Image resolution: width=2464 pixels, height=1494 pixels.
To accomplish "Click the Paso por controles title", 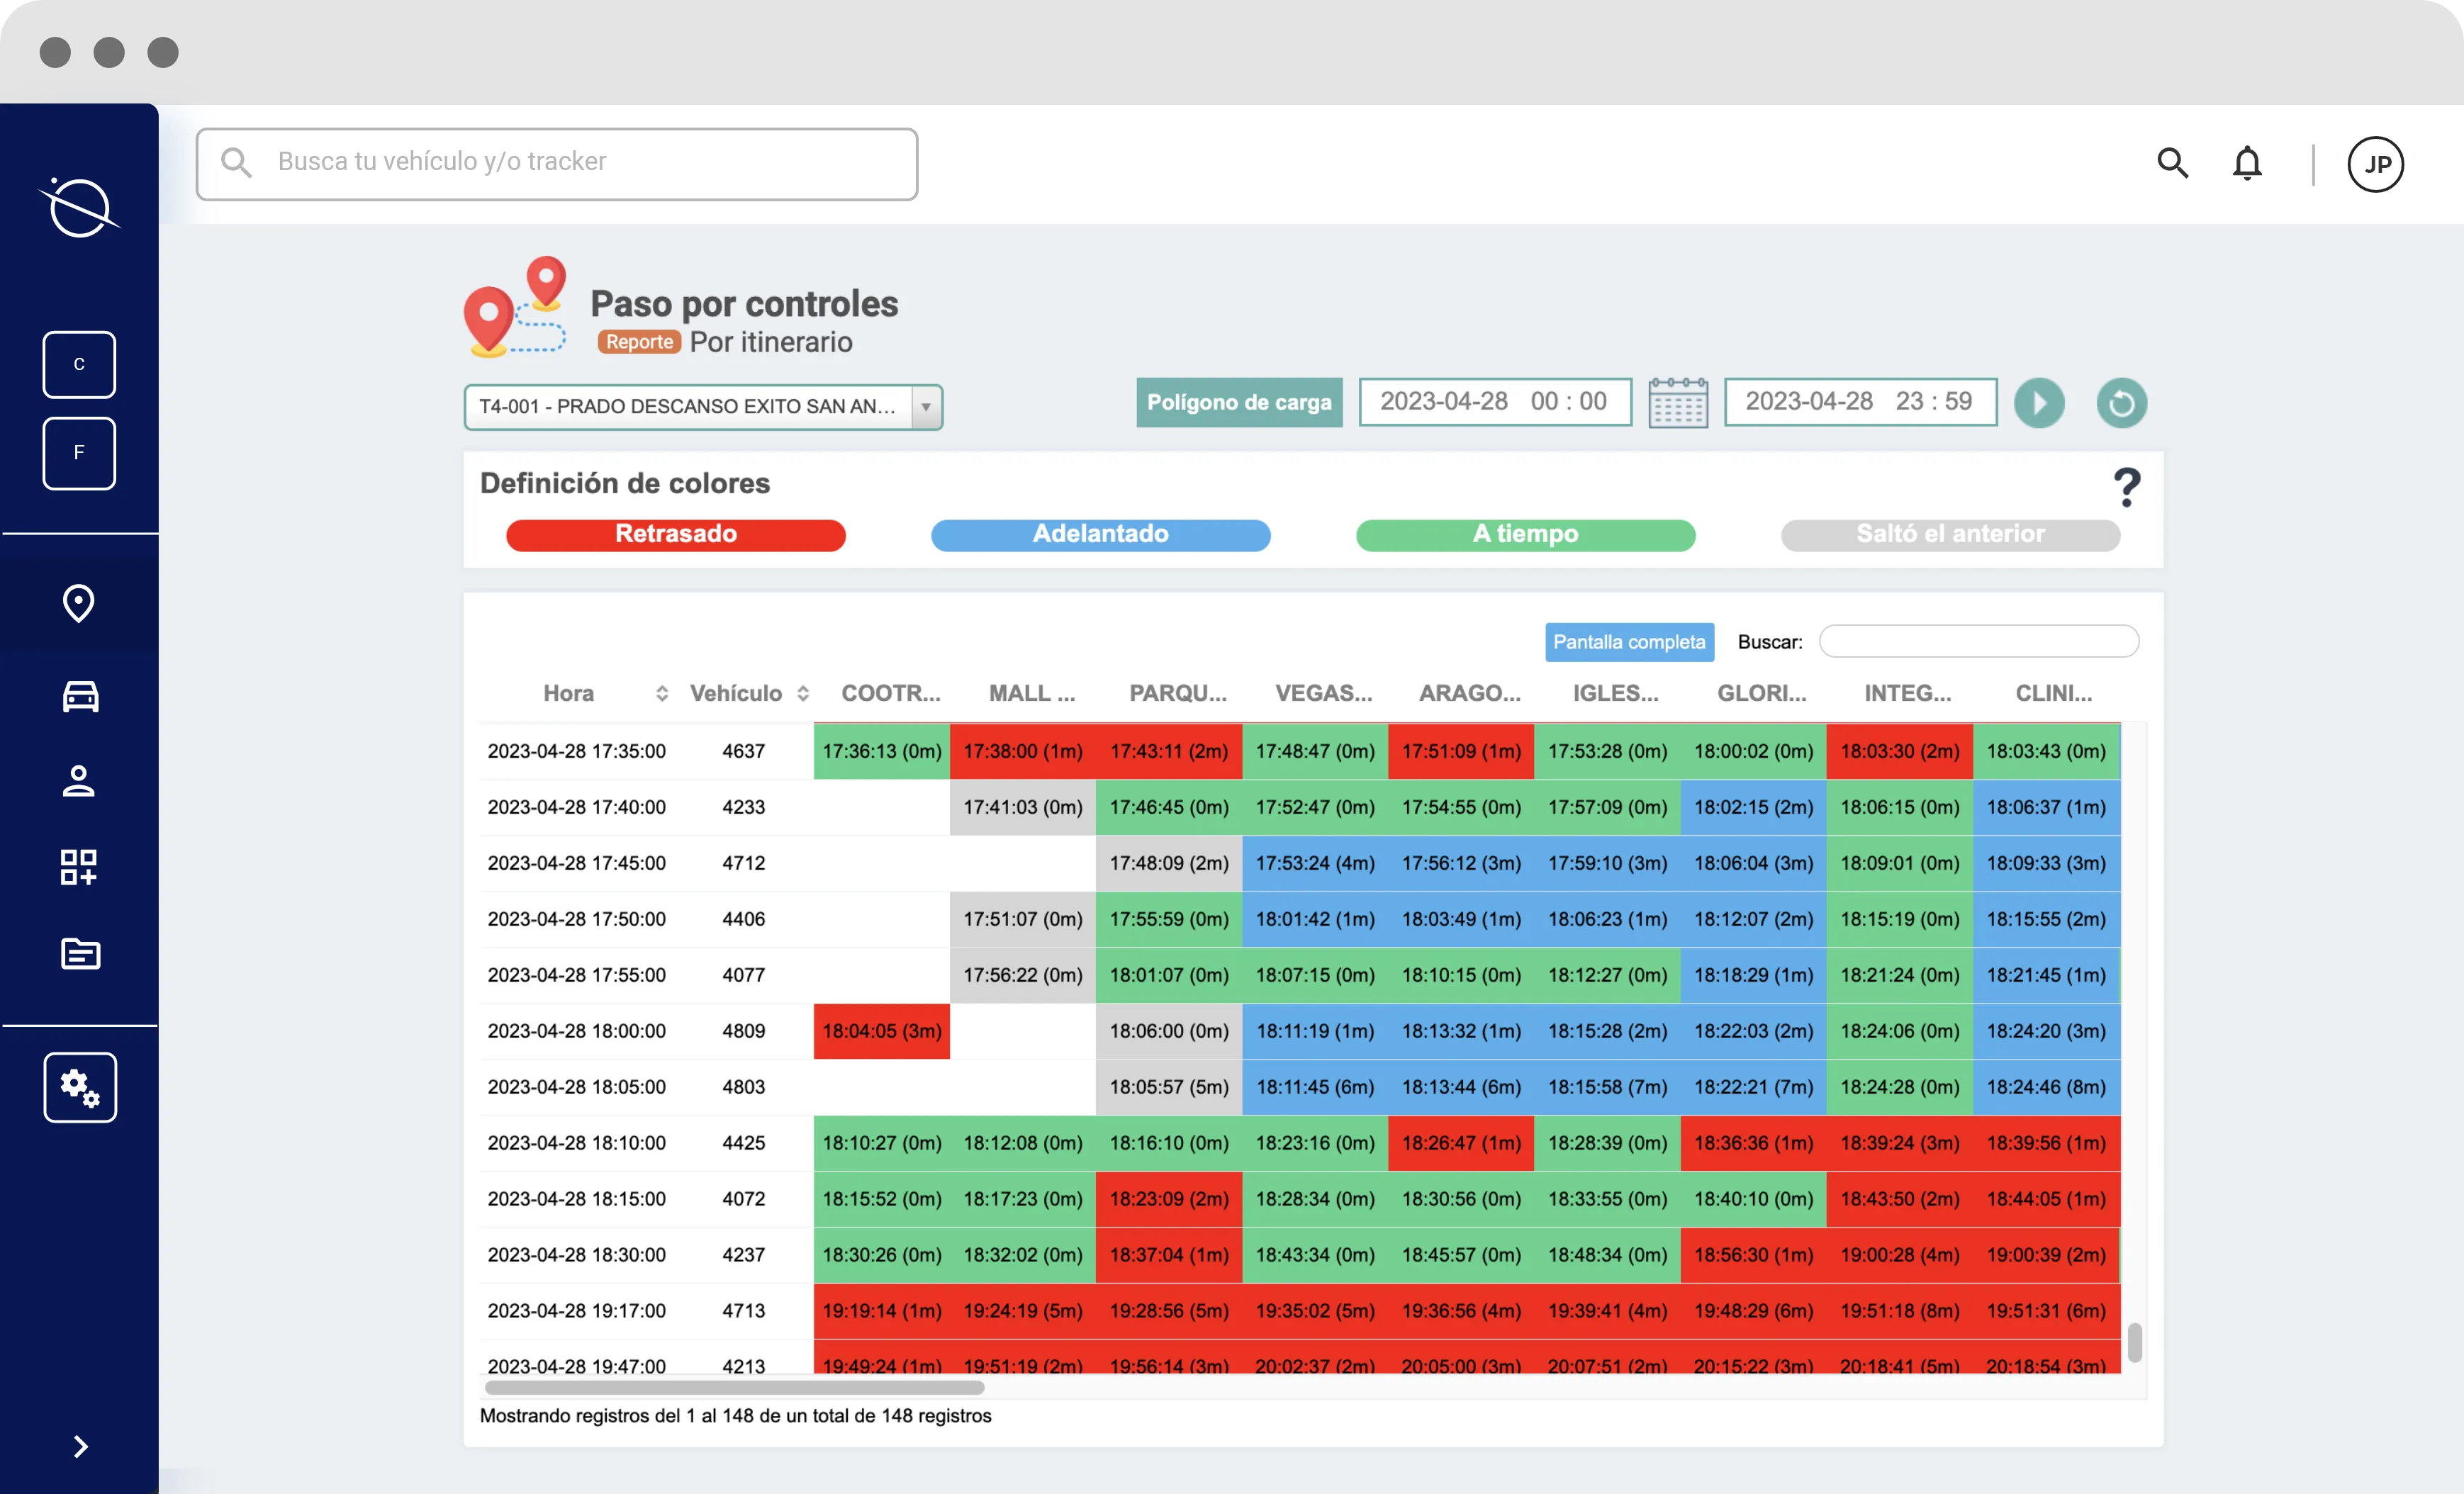I will coord(744,304).
